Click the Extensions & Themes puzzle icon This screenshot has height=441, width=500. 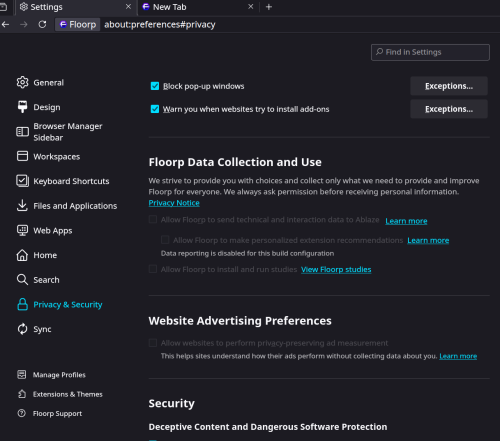tap(22, 394)
